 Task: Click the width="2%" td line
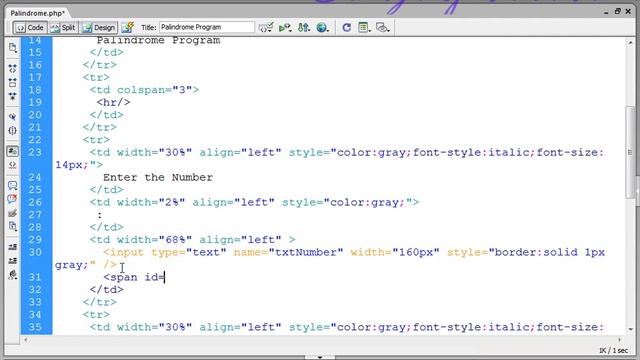[x=254, y=202]
